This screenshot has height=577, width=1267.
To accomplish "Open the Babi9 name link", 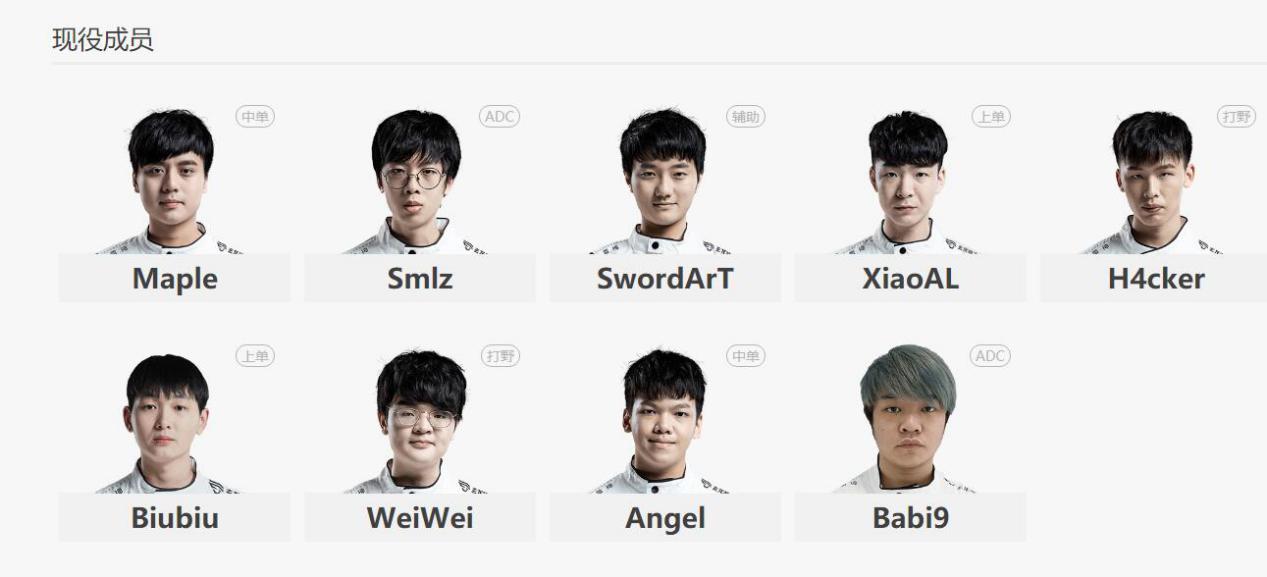I will (910, 518).
